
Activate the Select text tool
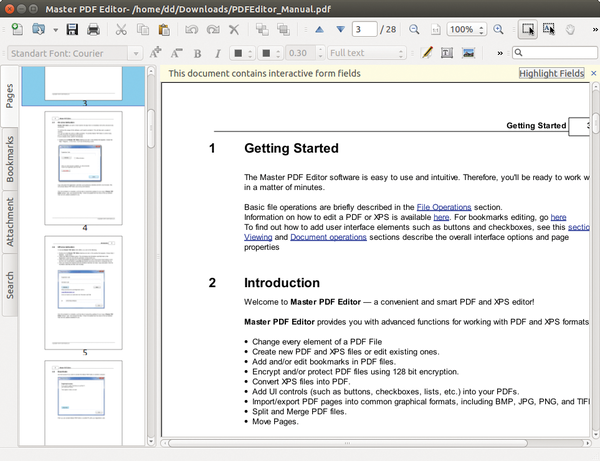click(x=549, y=29)
